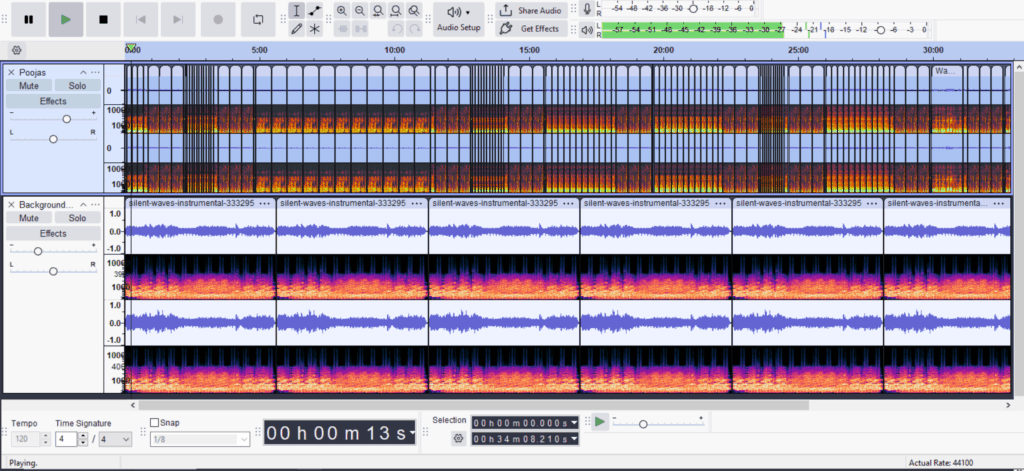Click the Share Audio button
Image resolution: width=1024 pixels, height=471 pixels.
tap(531, 10)
